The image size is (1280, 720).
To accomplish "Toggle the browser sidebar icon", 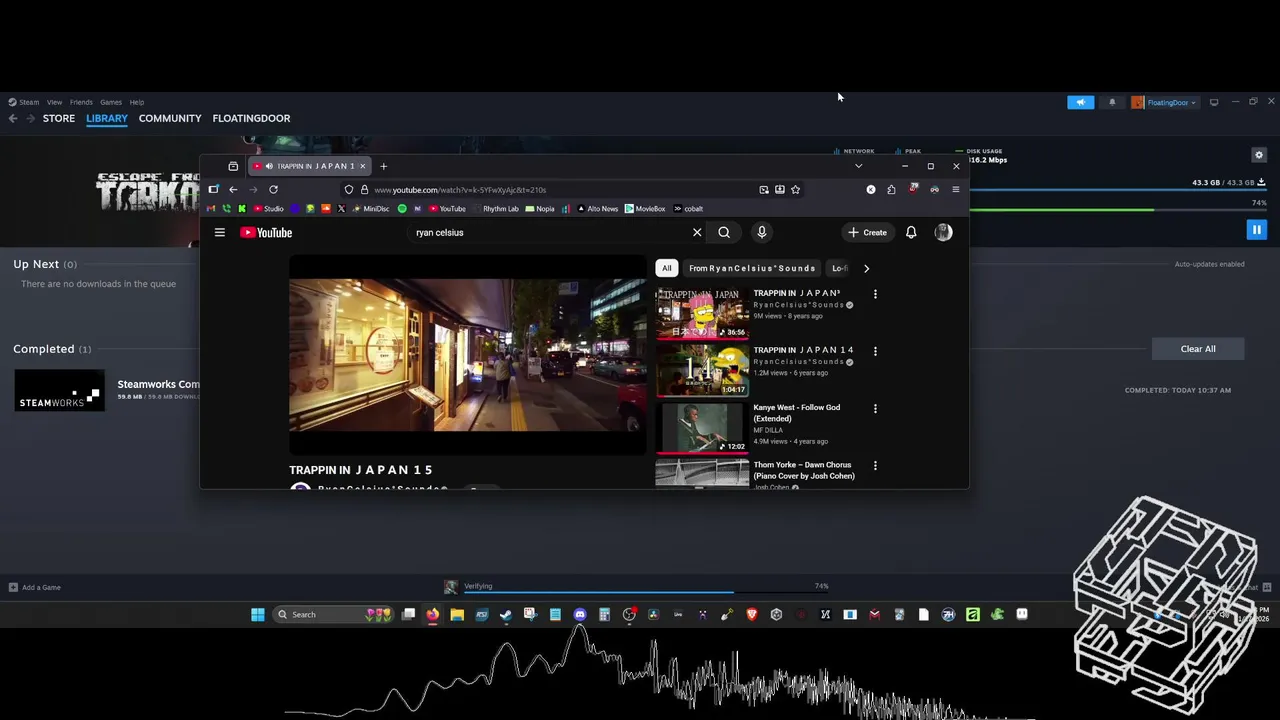I will tap(213, 189).
